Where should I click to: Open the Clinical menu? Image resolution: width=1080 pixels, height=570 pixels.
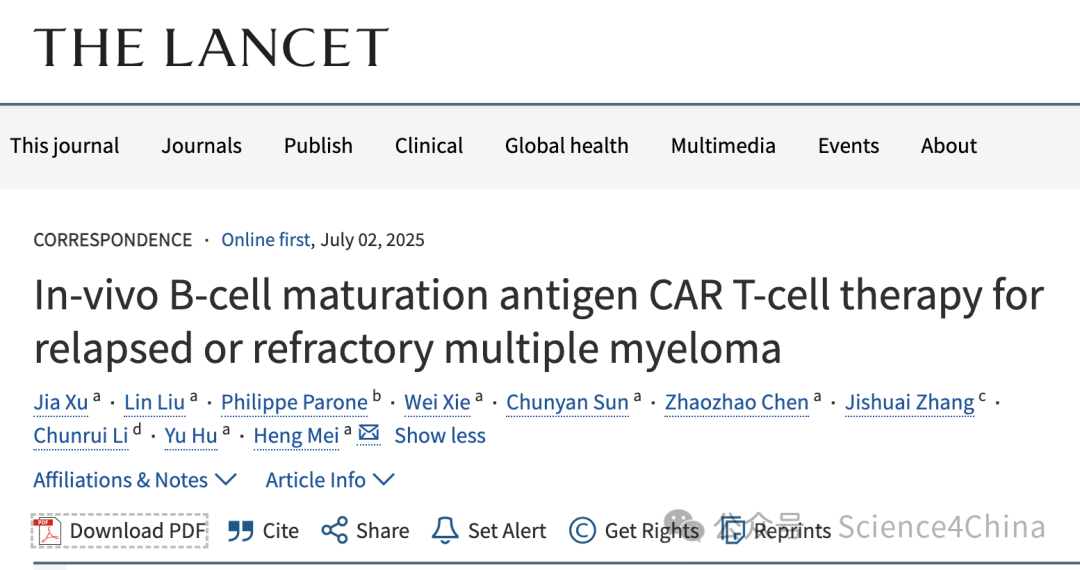pos(428,146)
